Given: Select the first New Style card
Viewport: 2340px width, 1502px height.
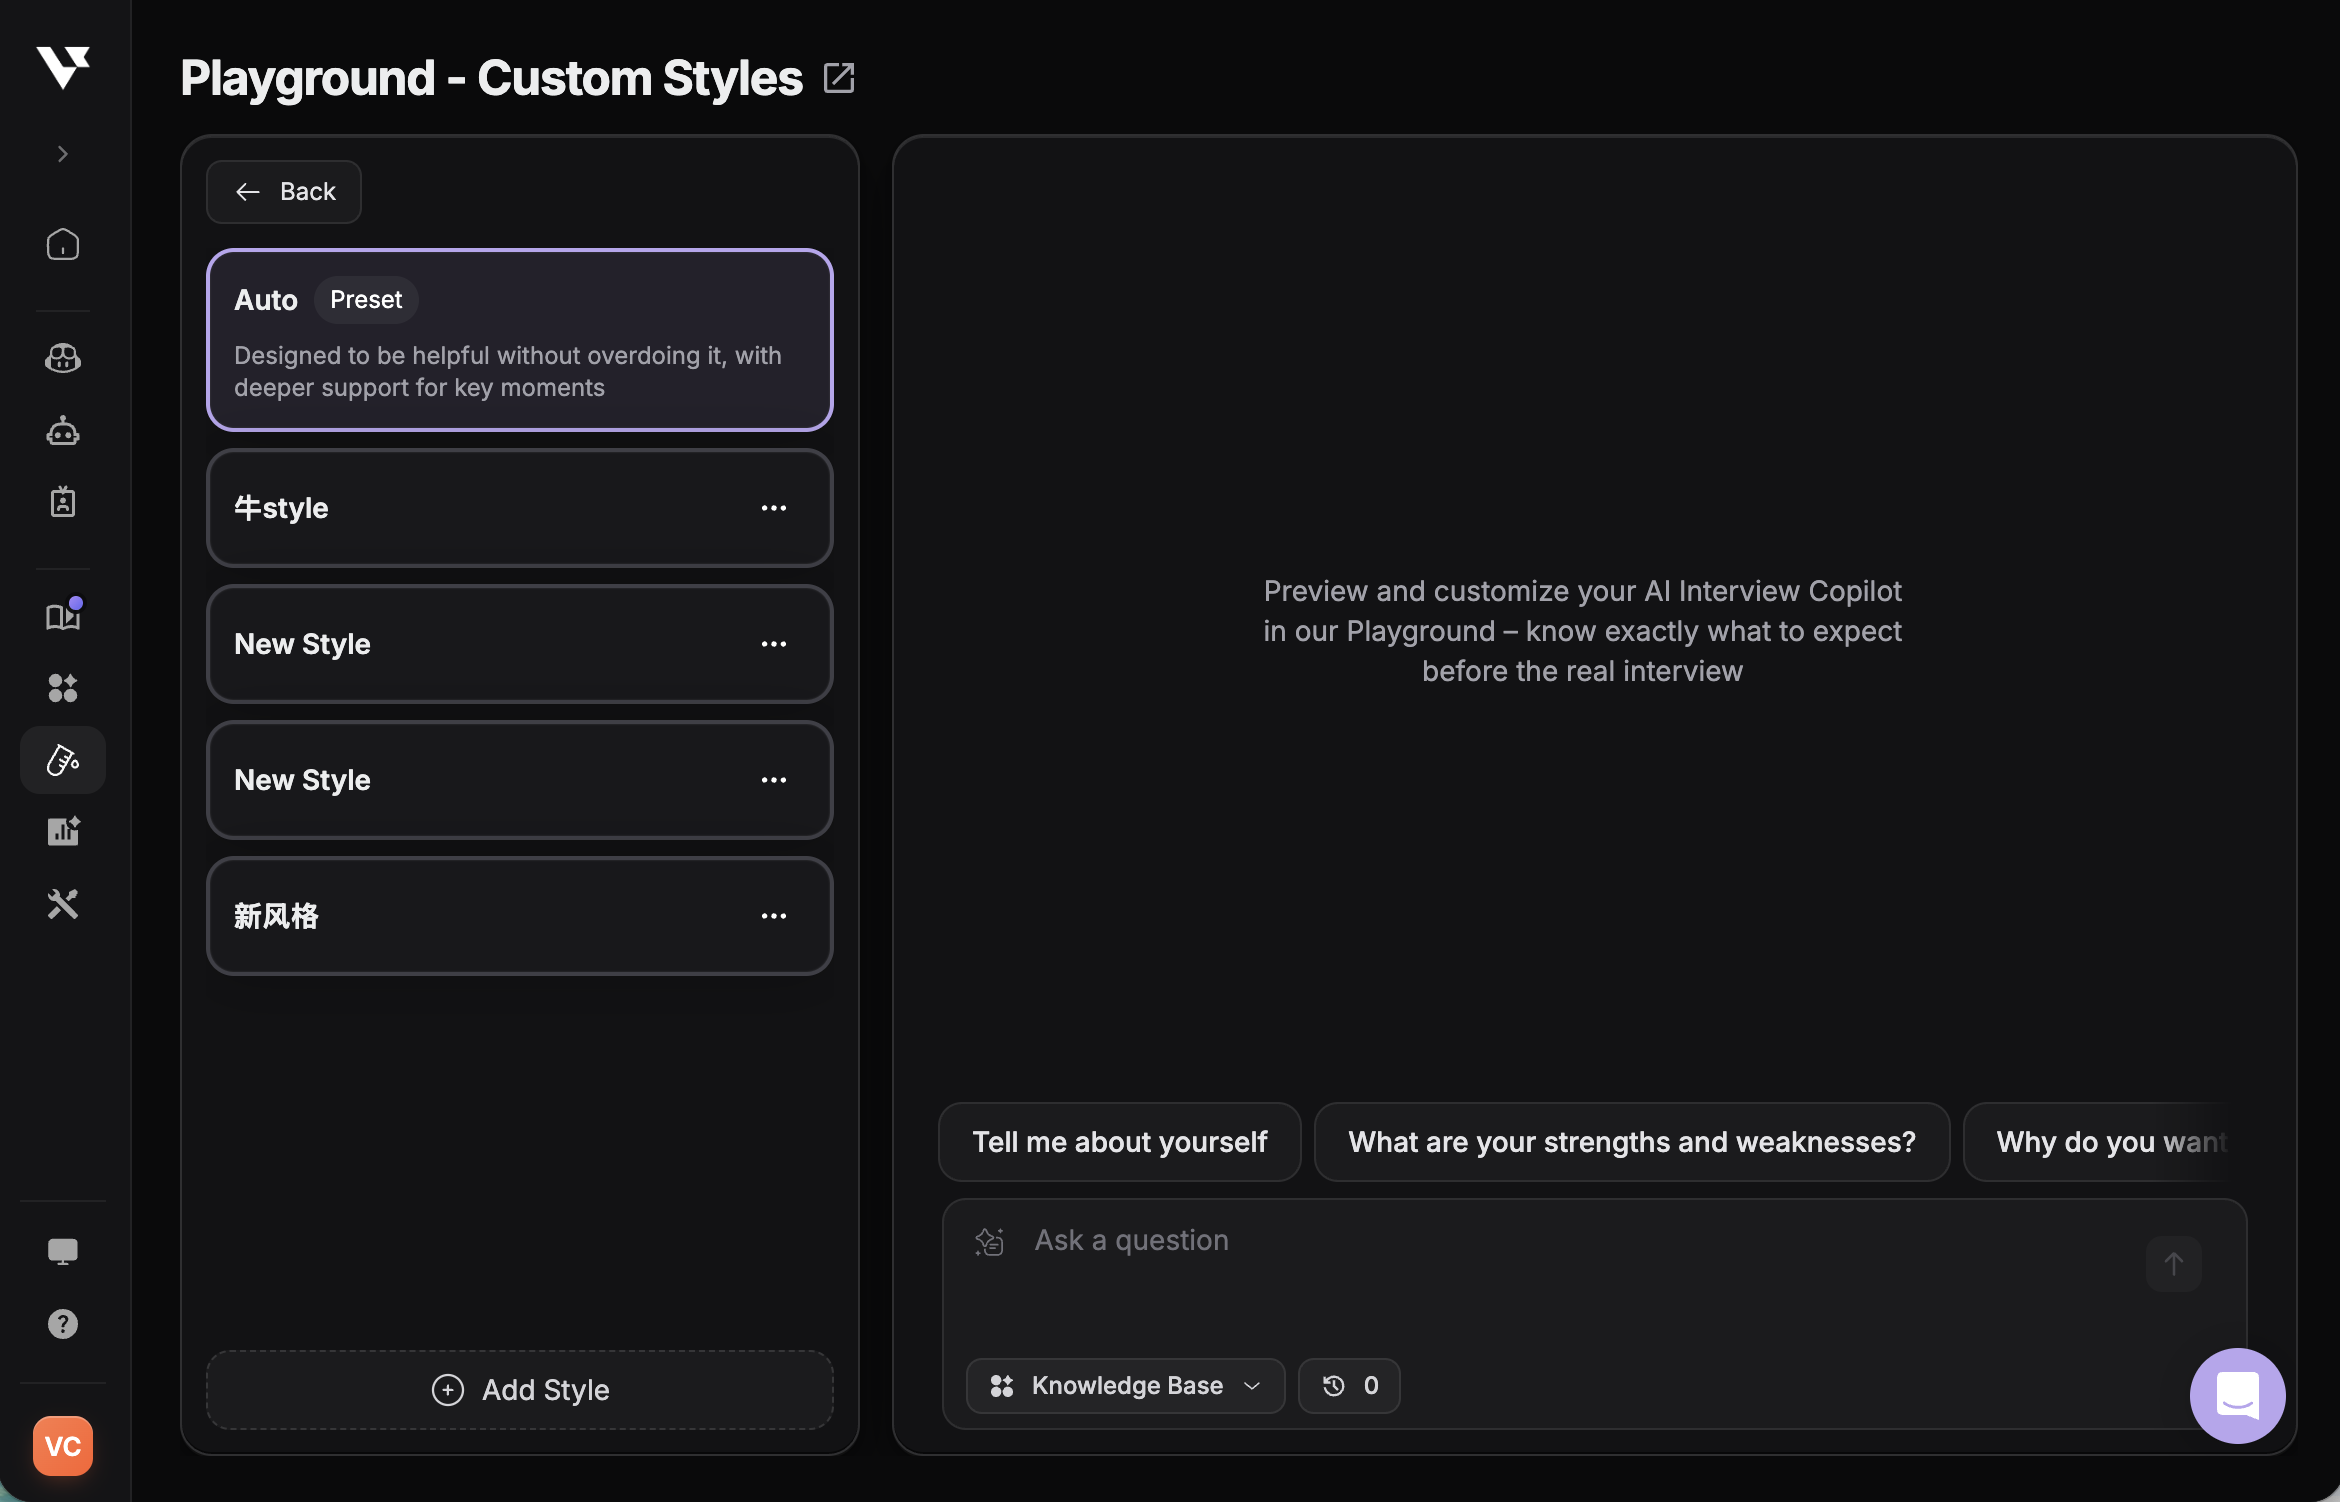Looking at the screenshot, I should point(520,644).
